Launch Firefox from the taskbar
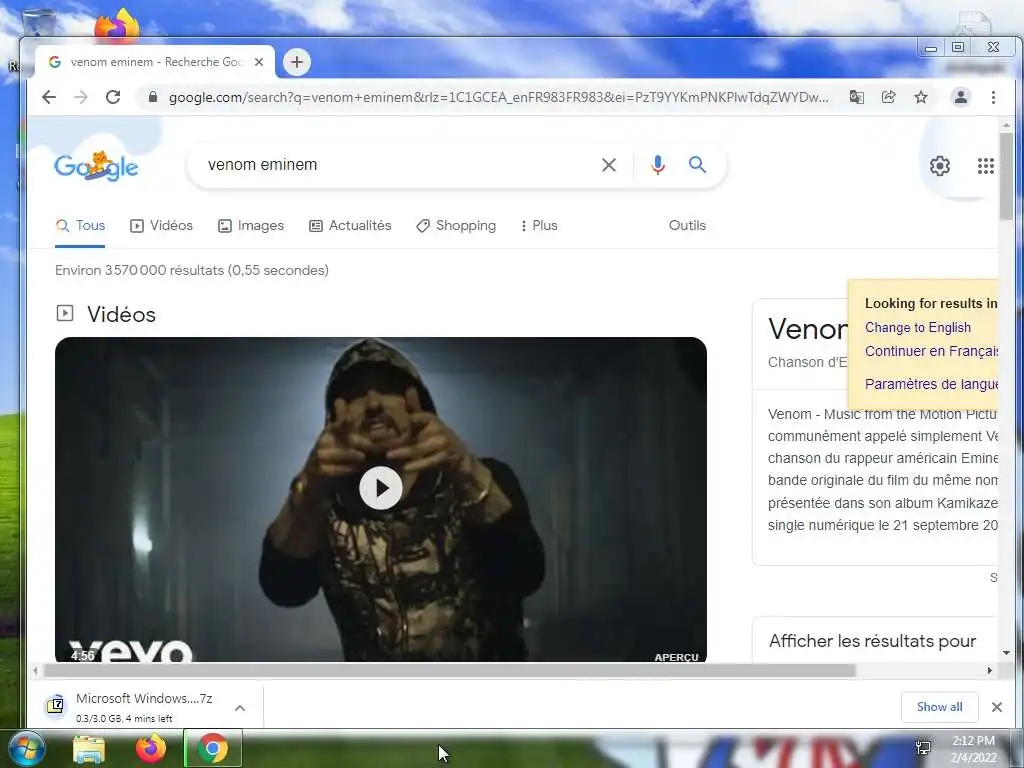 tap(150, 748)
